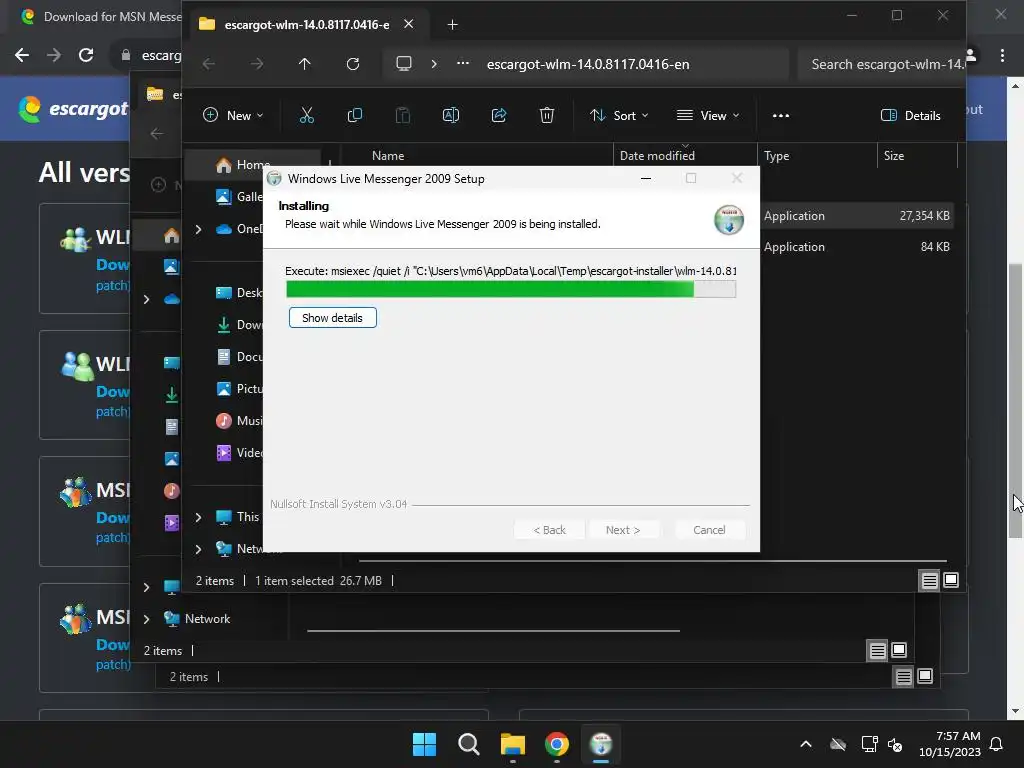
Task: Click the Rename icon in File Explorer toolbar
Action: 451,116
